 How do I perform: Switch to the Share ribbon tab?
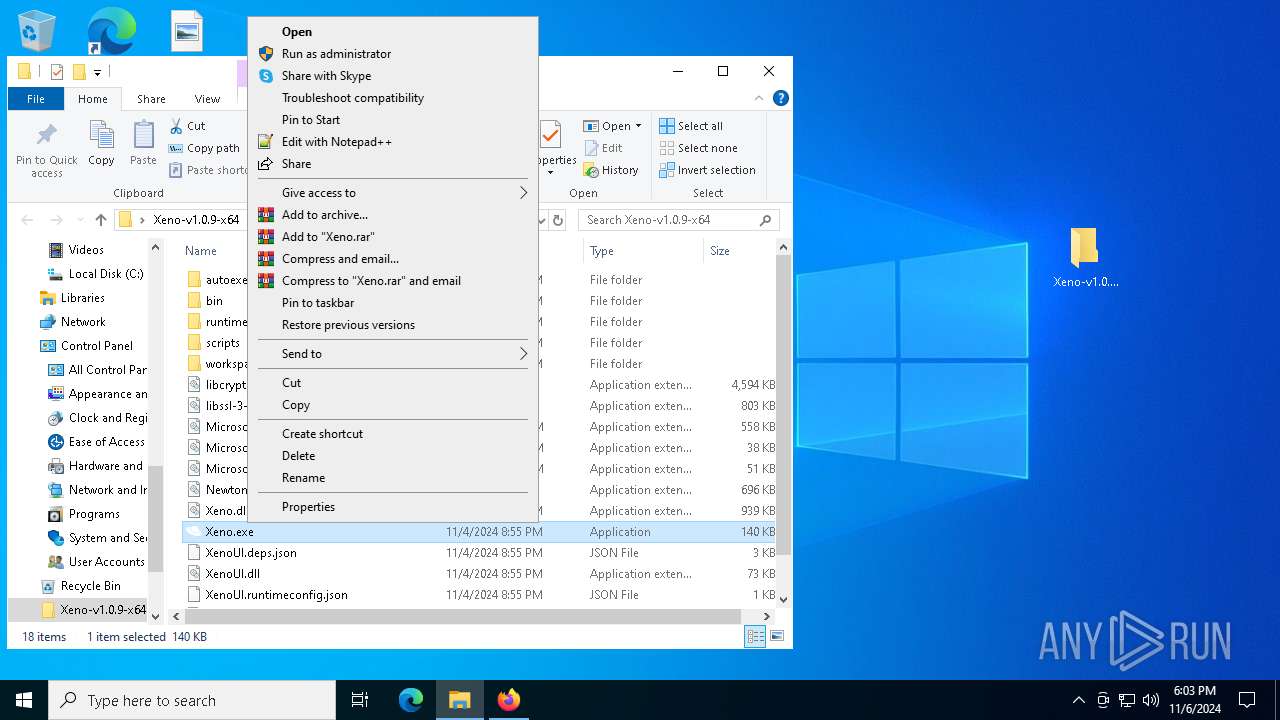point(151,99)
